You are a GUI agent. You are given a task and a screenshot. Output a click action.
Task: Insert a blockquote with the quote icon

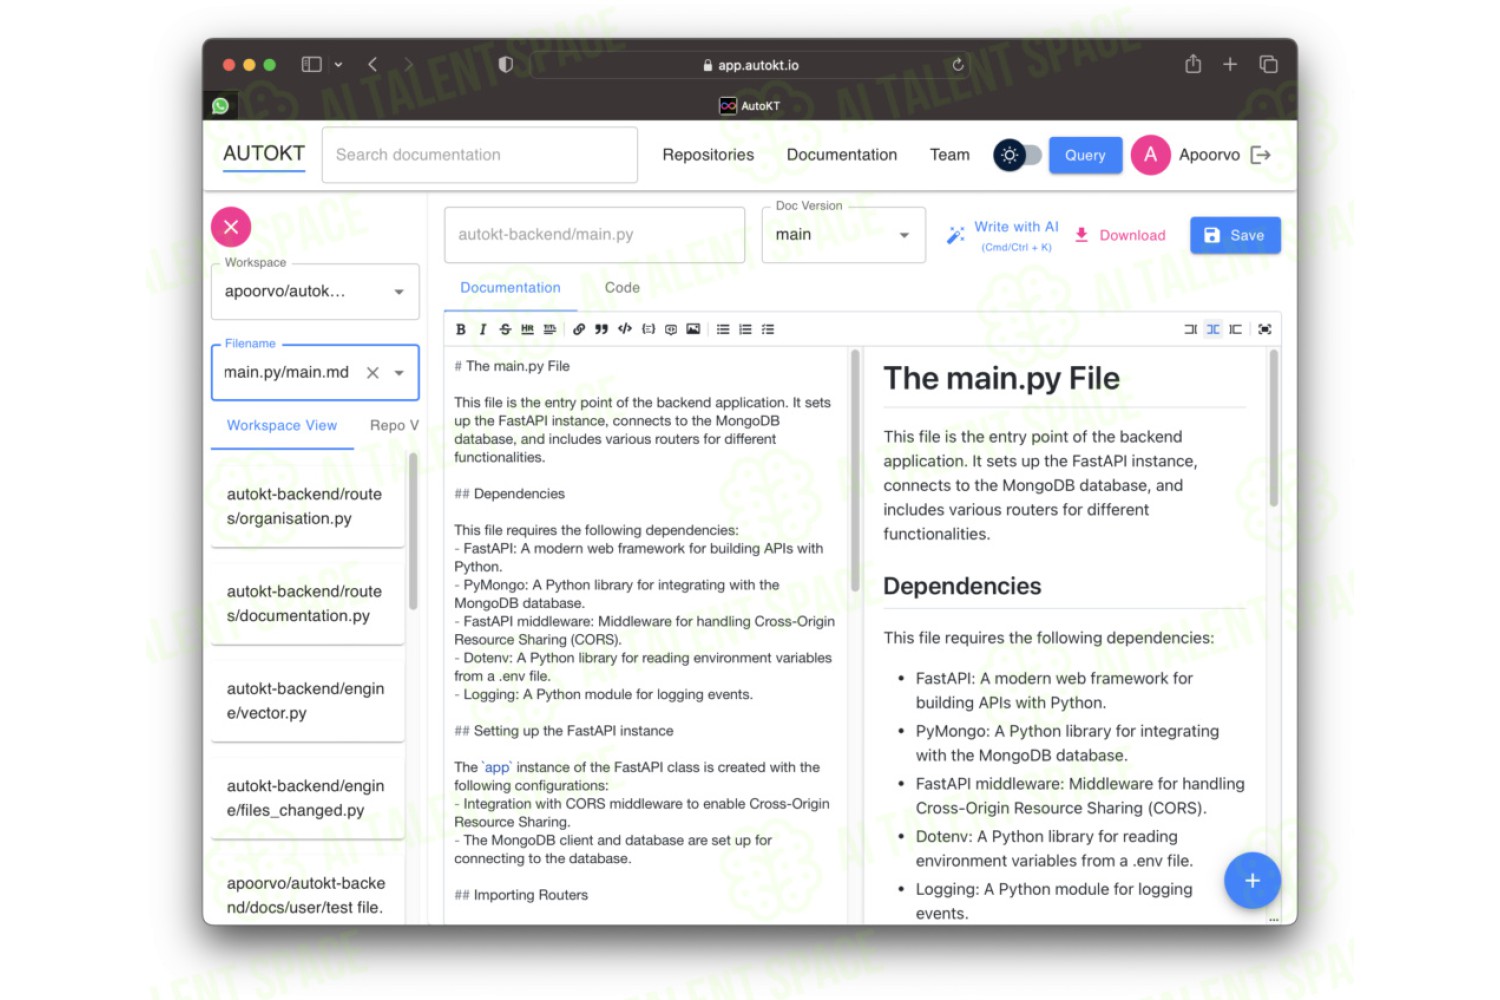click(601, 329)
